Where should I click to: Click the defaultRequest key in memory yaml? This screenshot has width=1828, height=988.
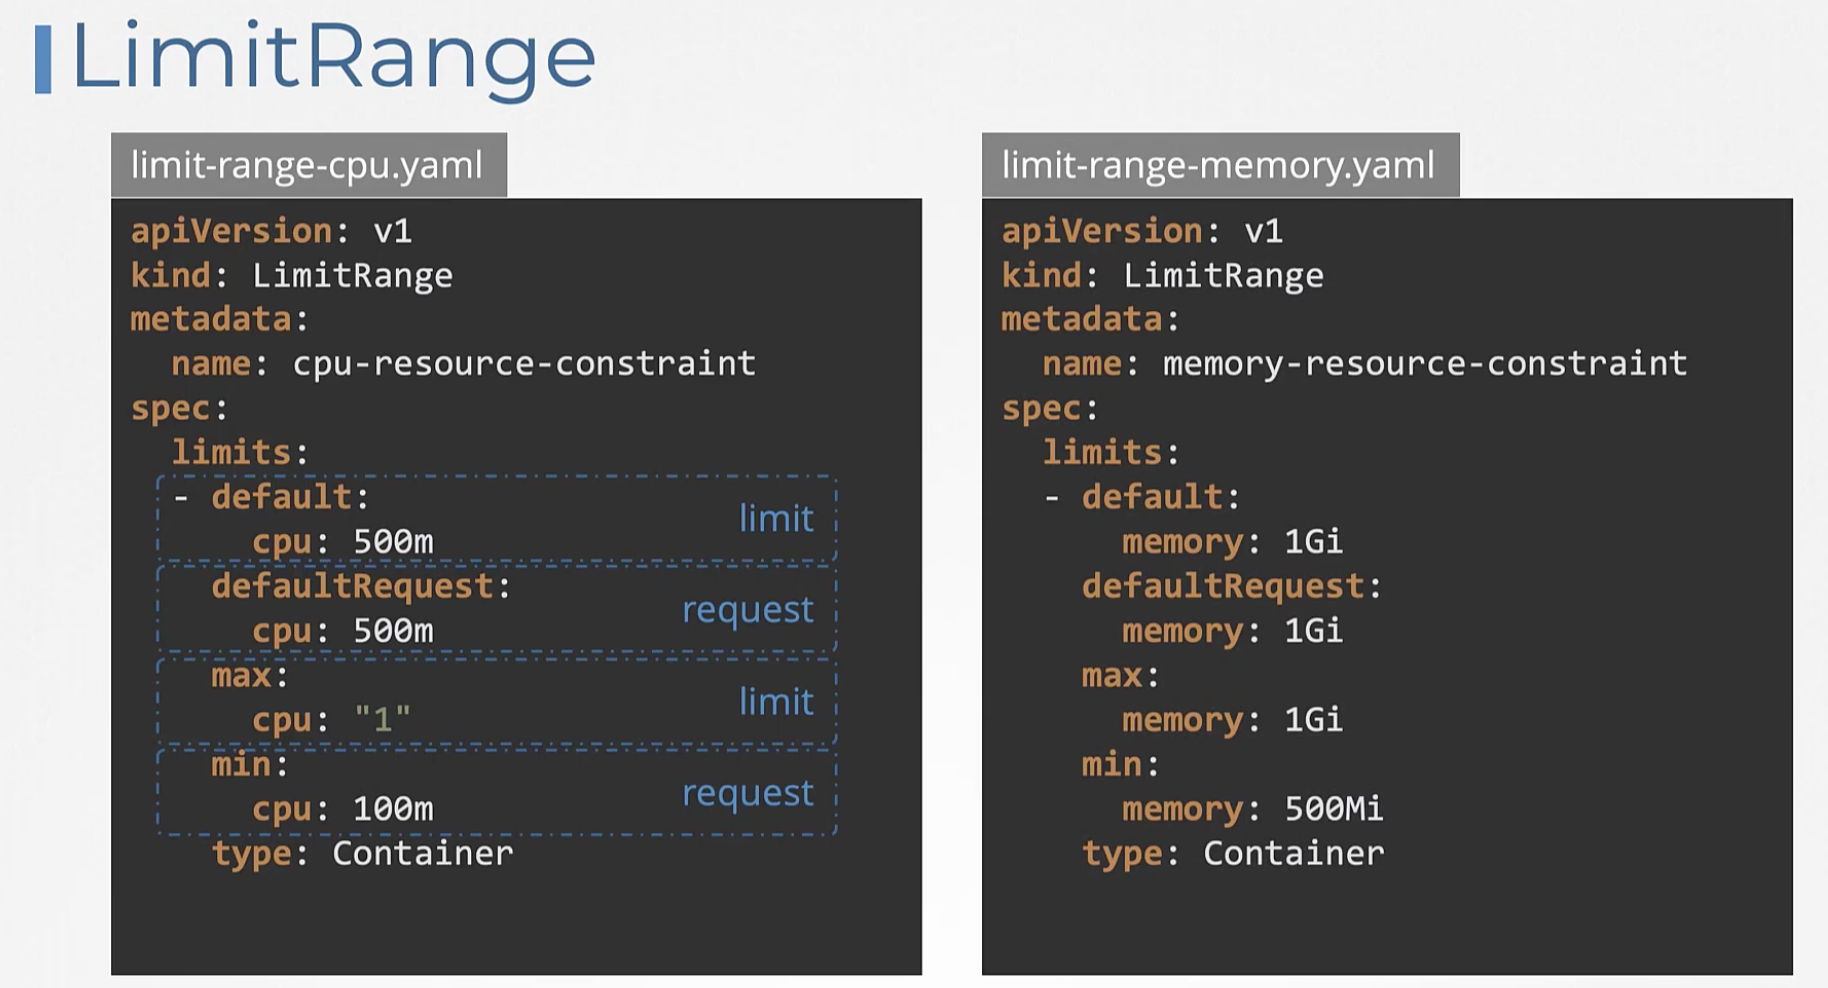pos(1223,586)
